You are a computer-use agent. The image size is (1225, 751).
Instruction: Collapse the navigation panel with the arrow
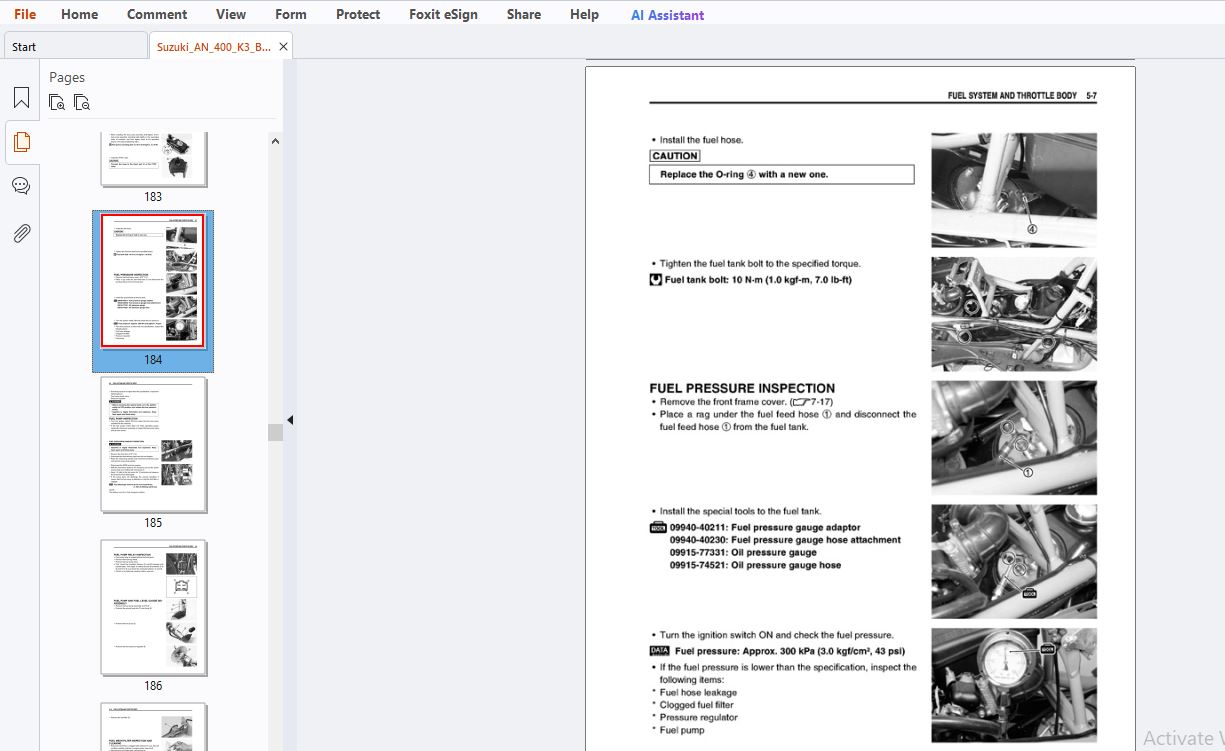[290, 420]
